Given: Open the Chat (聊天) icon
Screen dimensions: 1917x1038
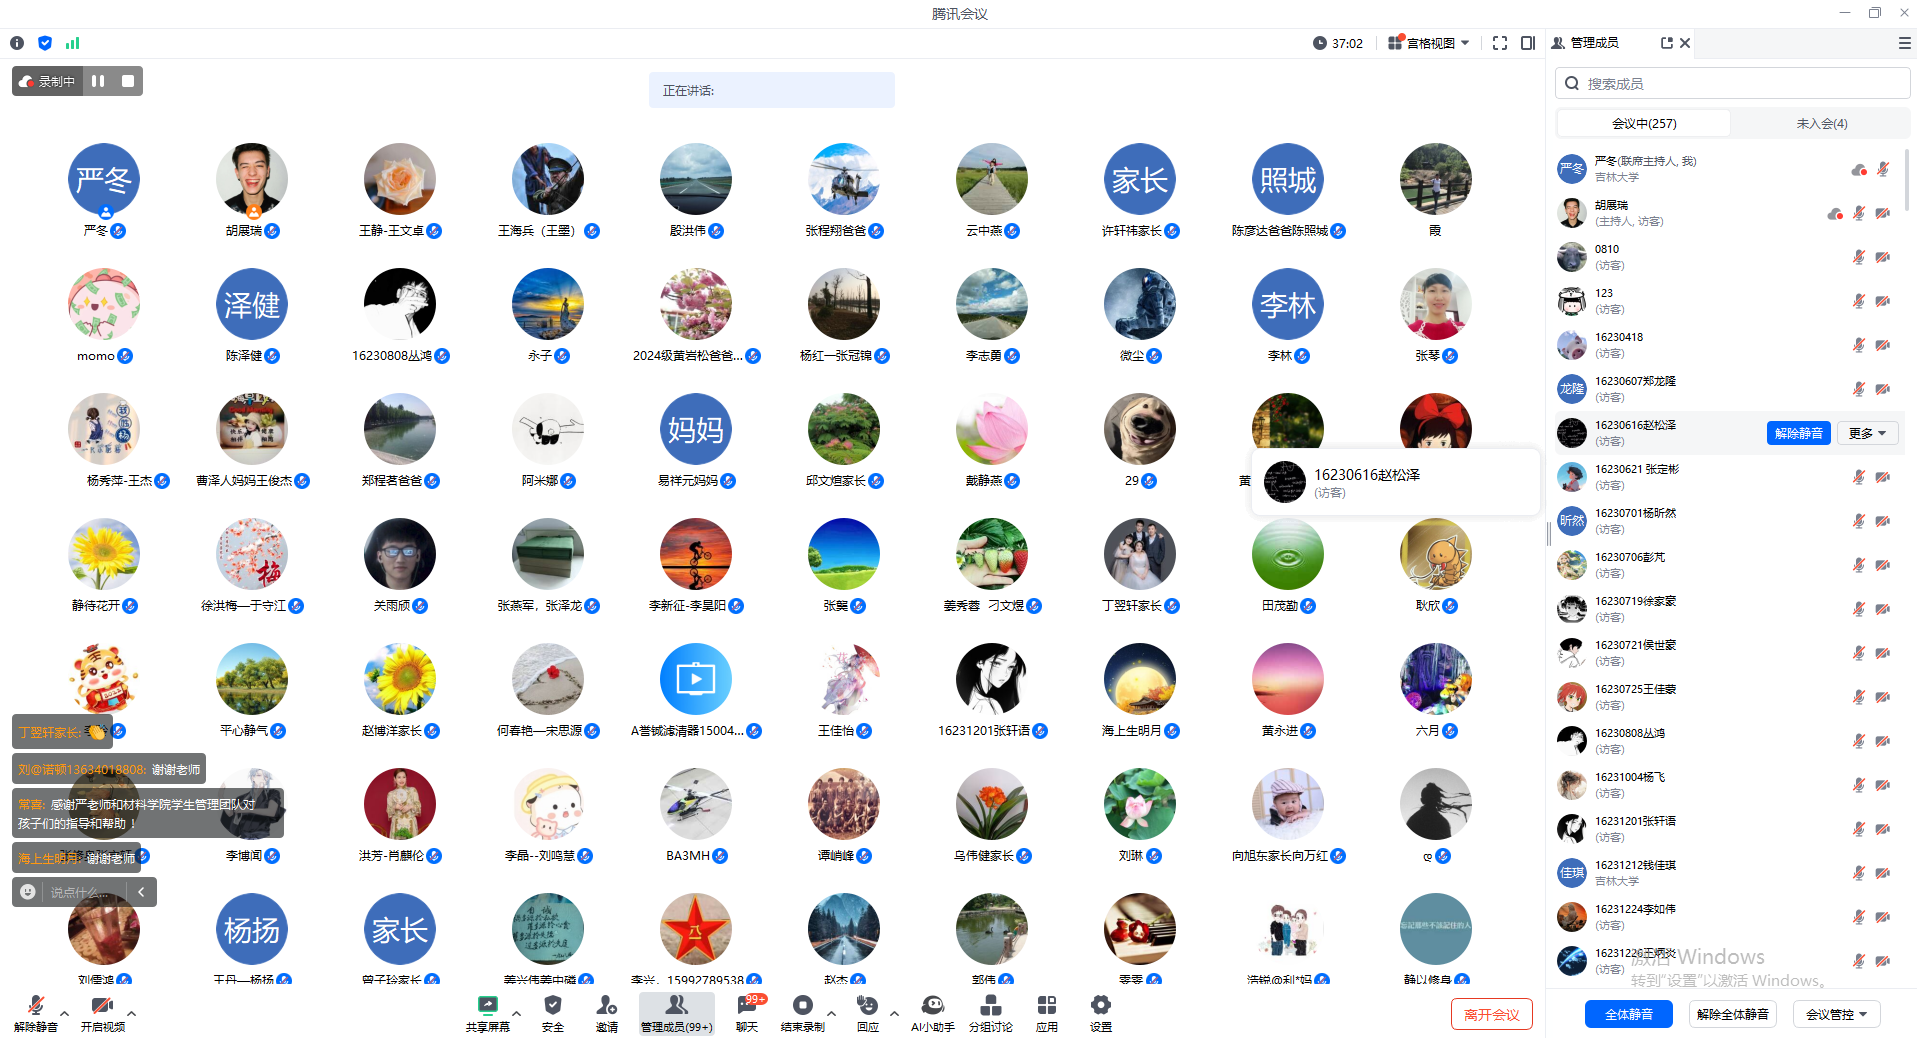Looking at the screenshot, I should point(747,1012).
